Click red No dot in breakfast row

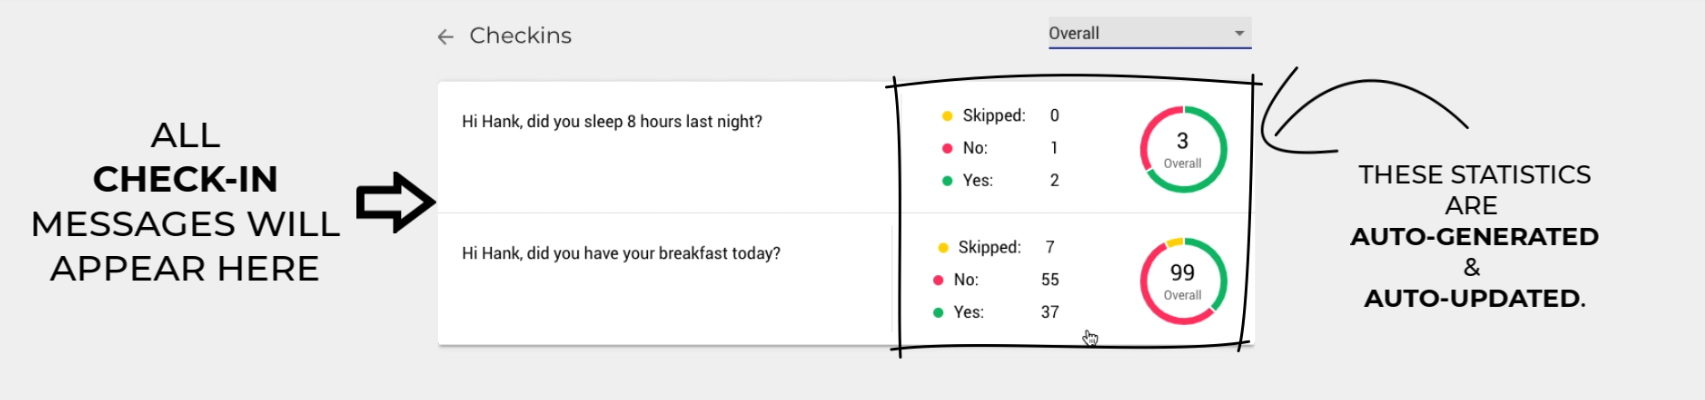[938, 280]
